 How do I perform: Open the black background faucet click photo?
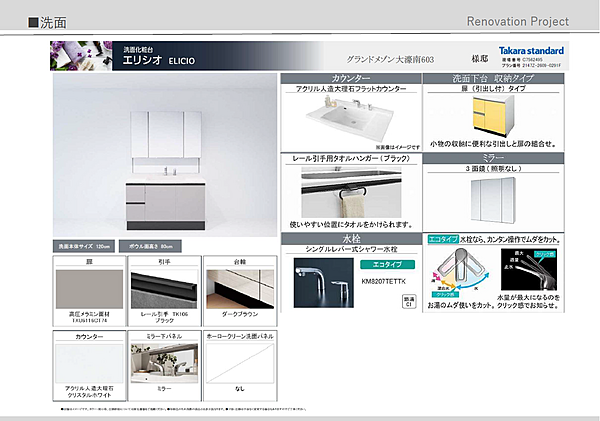[x=528, y=269]
